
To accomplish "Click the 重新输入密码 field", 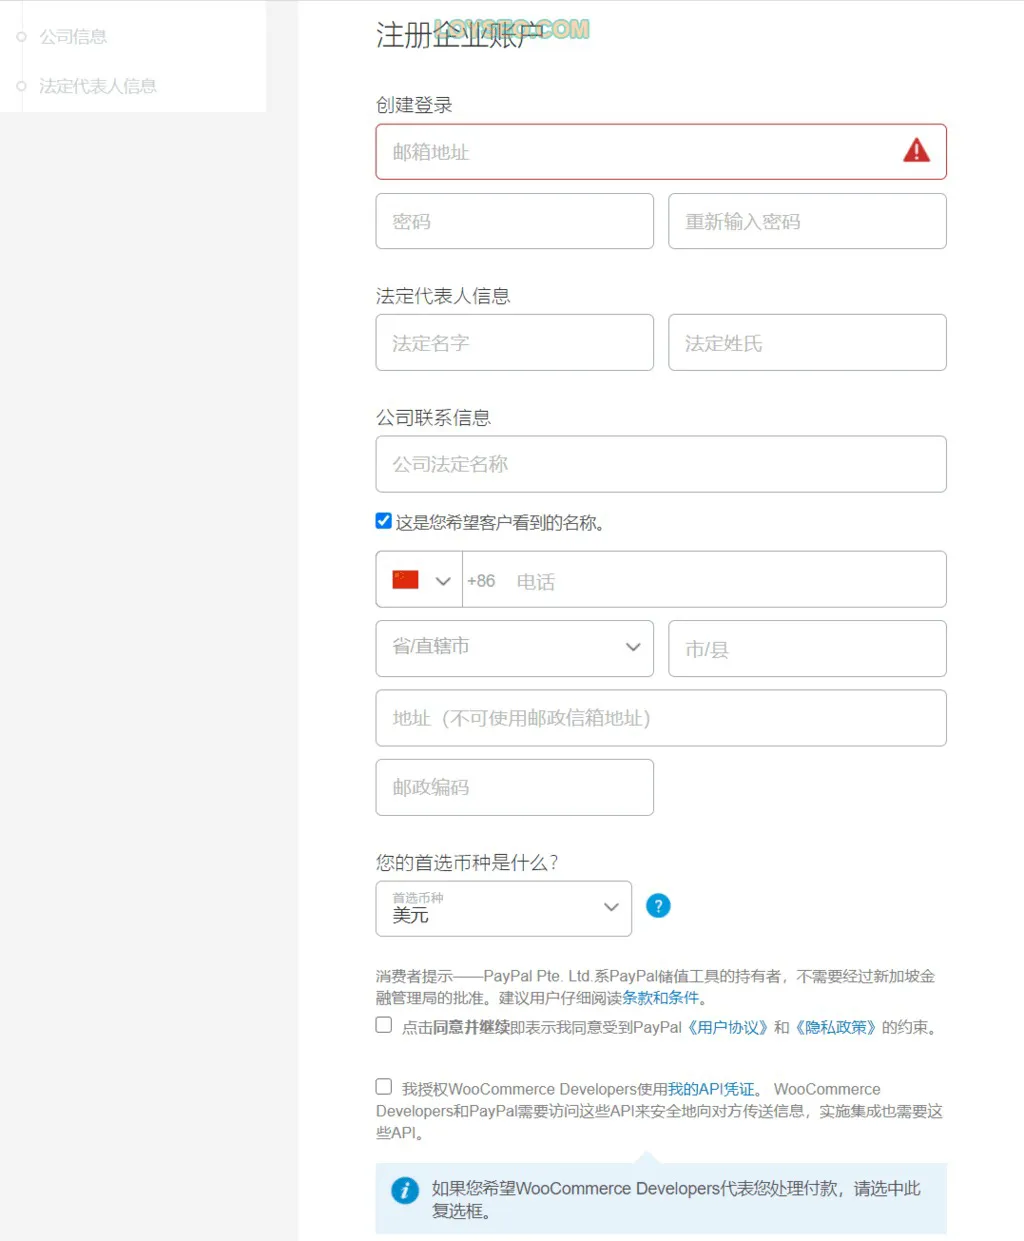I will click(807, 221).
